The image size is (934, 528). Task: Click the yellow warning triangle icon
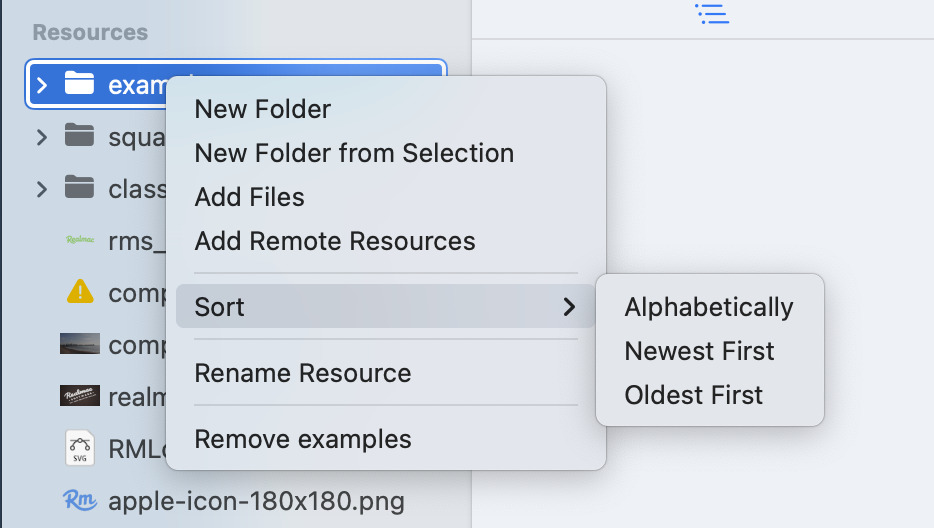tap(79, 292)
